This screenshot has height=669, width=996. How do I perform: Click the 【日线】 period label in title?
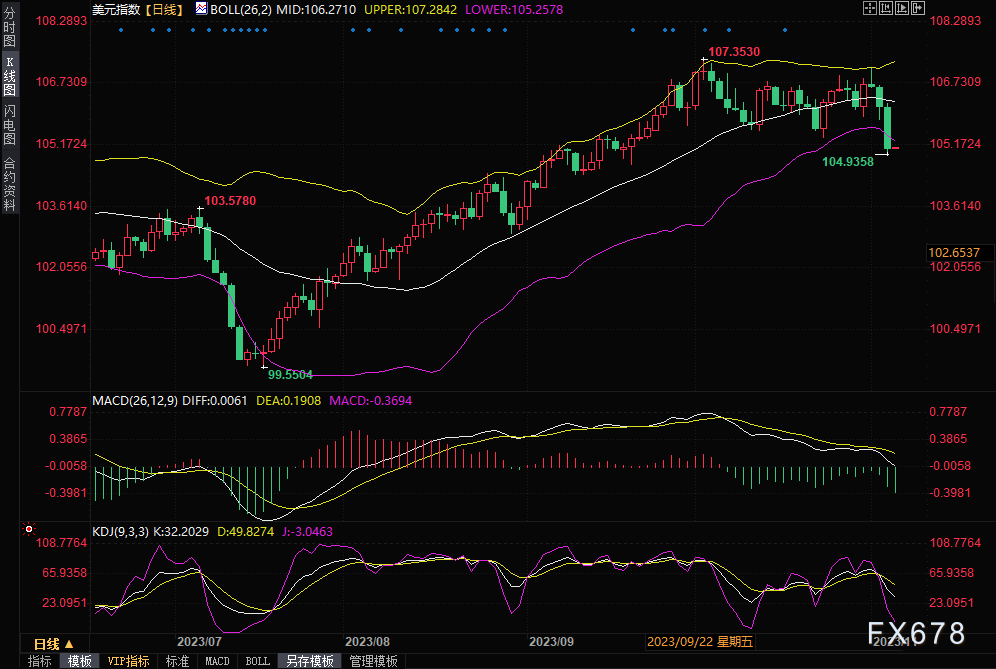pyautogui.click(x=164, y=10)
